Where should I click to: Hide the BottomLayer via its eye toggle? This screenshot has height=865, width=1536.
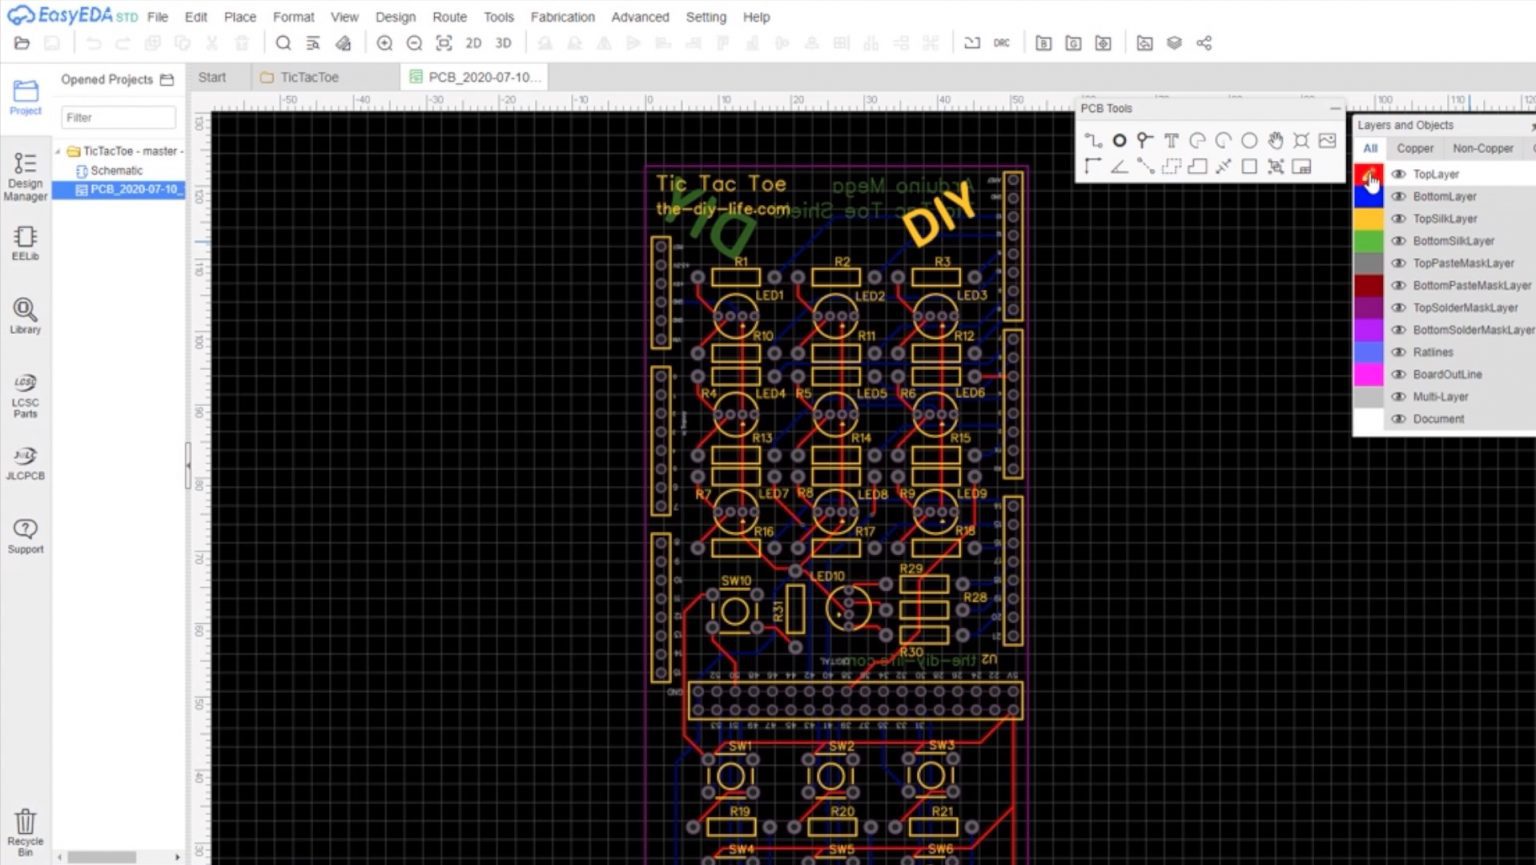1398,196
